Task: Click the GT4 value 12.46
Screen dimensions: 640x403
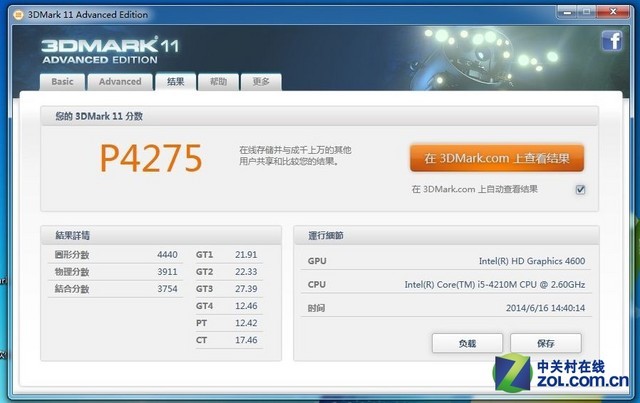Action: (x=246, y=306)
